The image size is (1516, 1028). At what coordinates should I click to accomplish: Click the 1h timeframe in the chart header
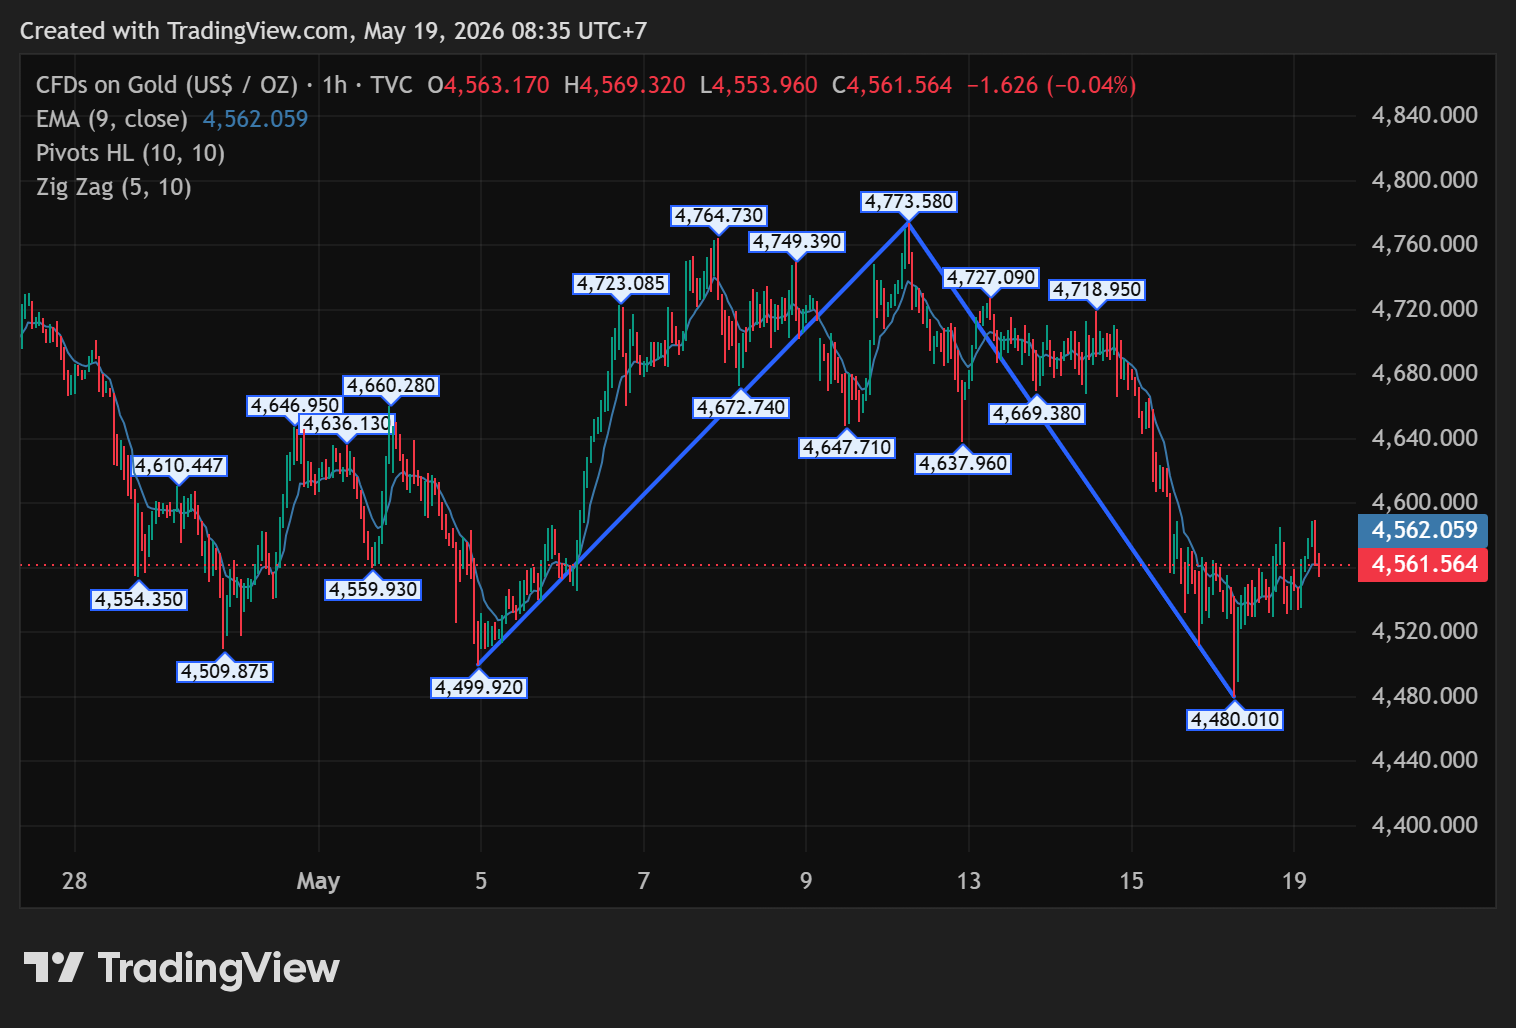pos(335,85)
